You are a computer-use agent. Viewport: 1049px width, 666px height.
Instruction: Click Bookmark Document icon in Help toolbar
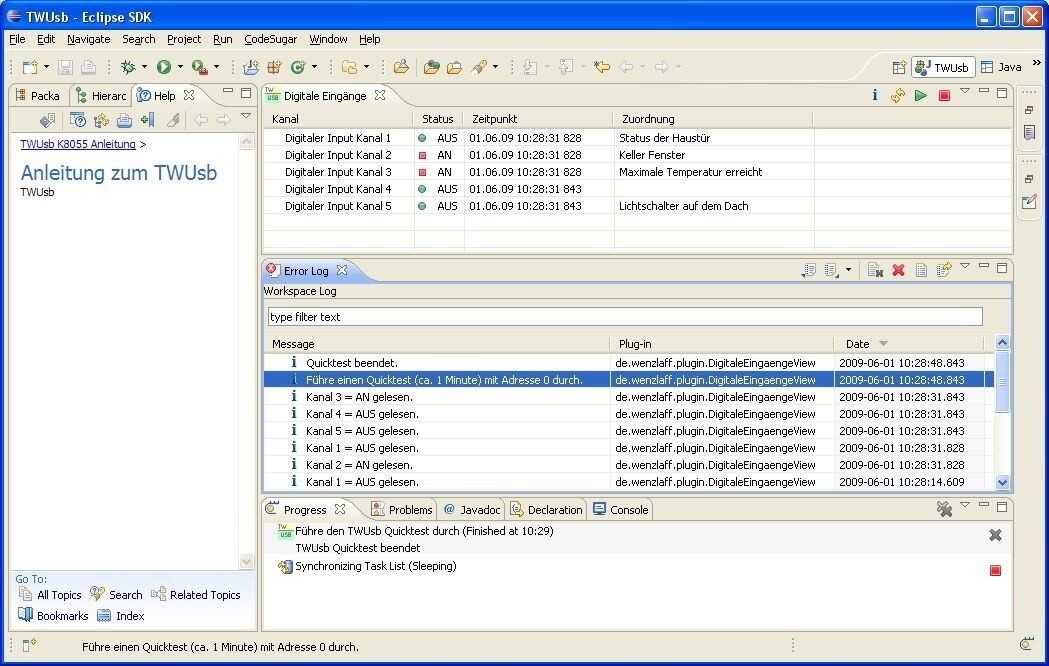tap(148, 120)
